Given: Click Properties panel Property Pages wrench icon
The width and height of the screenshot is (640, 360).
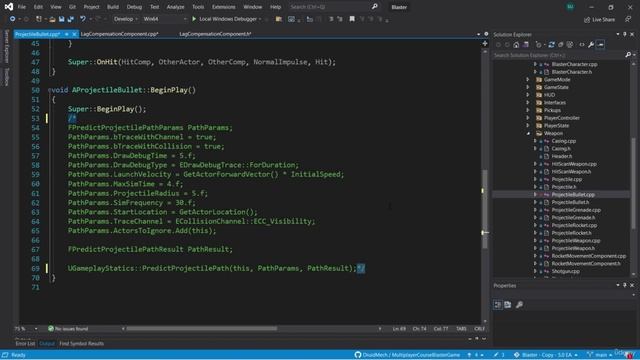Looking at the screenshot, I should tap(519, 304).
